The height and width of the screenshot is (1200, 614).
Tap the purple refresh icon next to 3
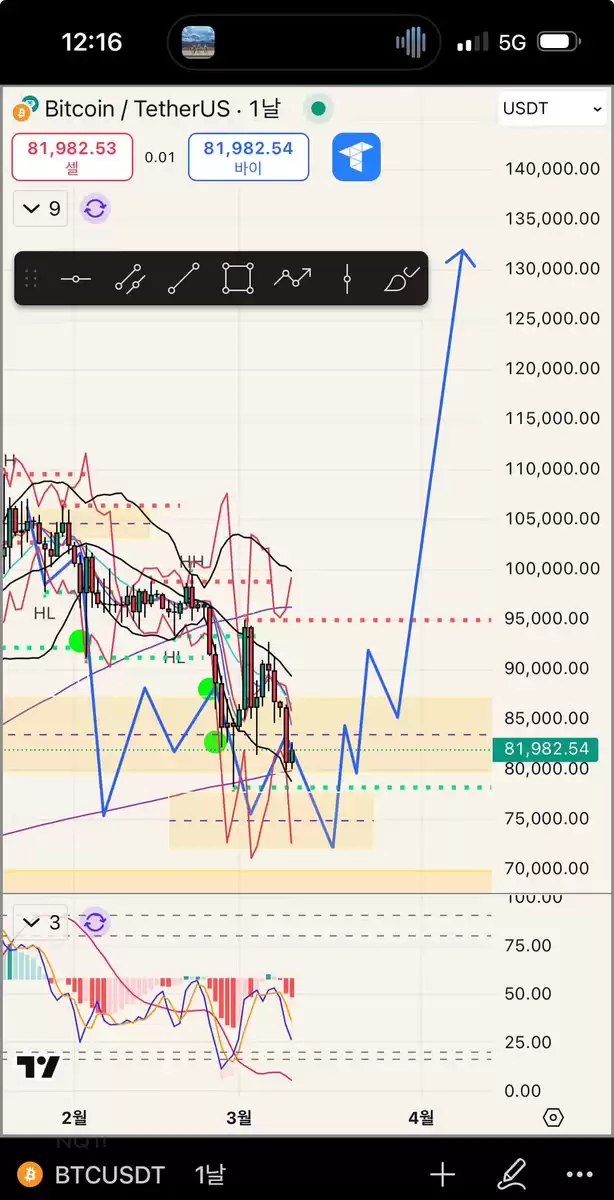[95, 922]
